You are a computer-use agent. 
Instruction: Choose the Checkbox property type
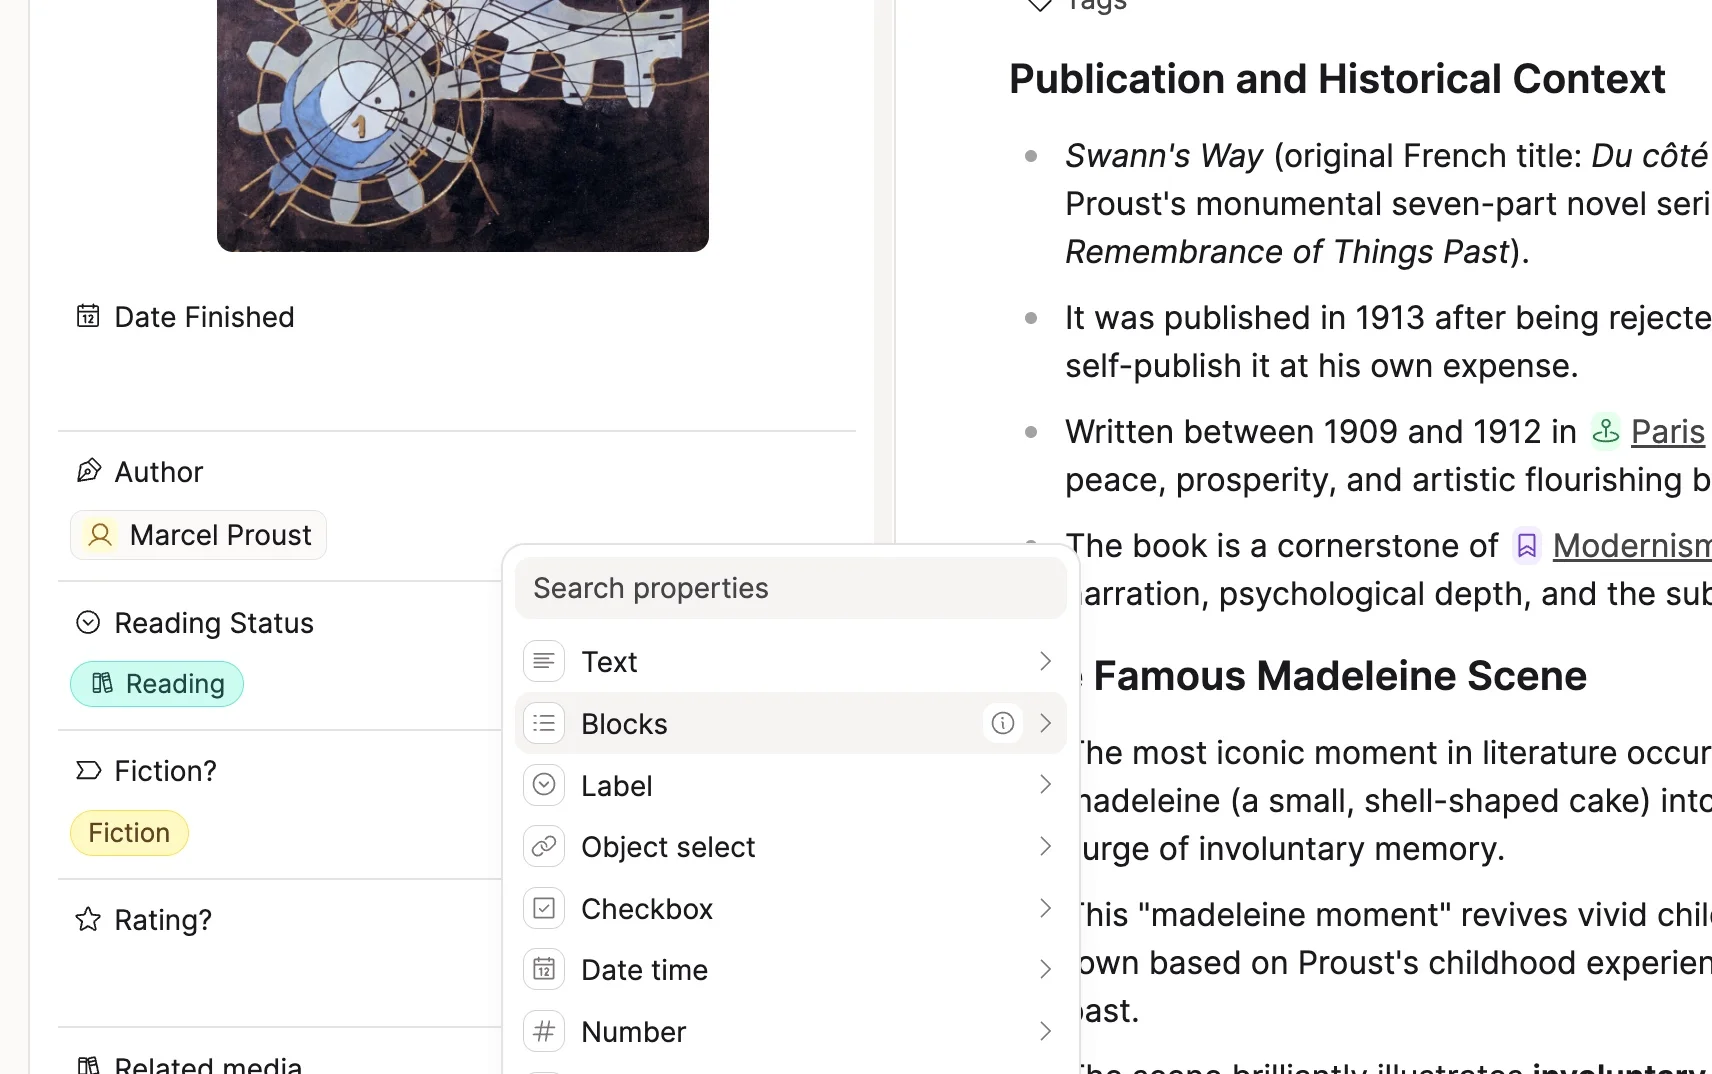pyautogui.click(x=791, y=908)
